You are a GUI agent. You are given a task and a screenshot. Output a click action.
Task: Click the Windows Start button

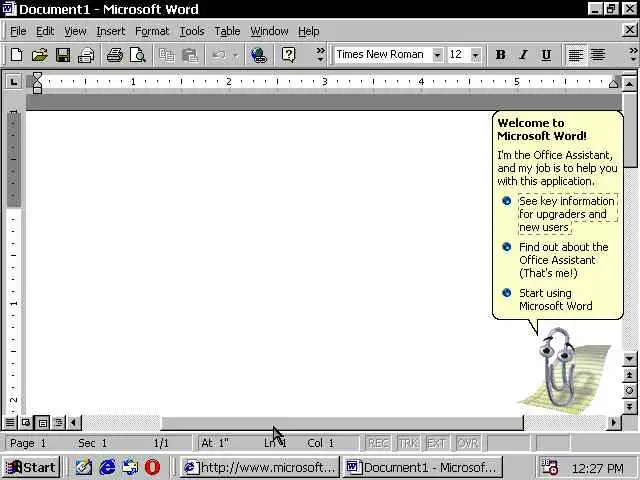(31, 467)
